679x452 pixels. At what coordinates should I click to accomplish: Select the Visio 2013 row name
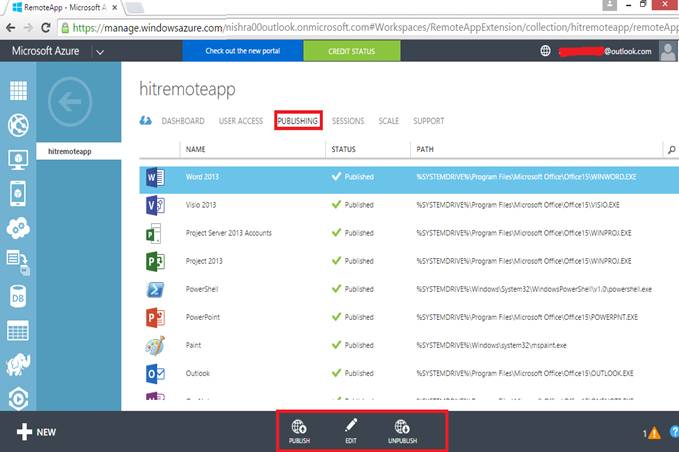[201, 205]
